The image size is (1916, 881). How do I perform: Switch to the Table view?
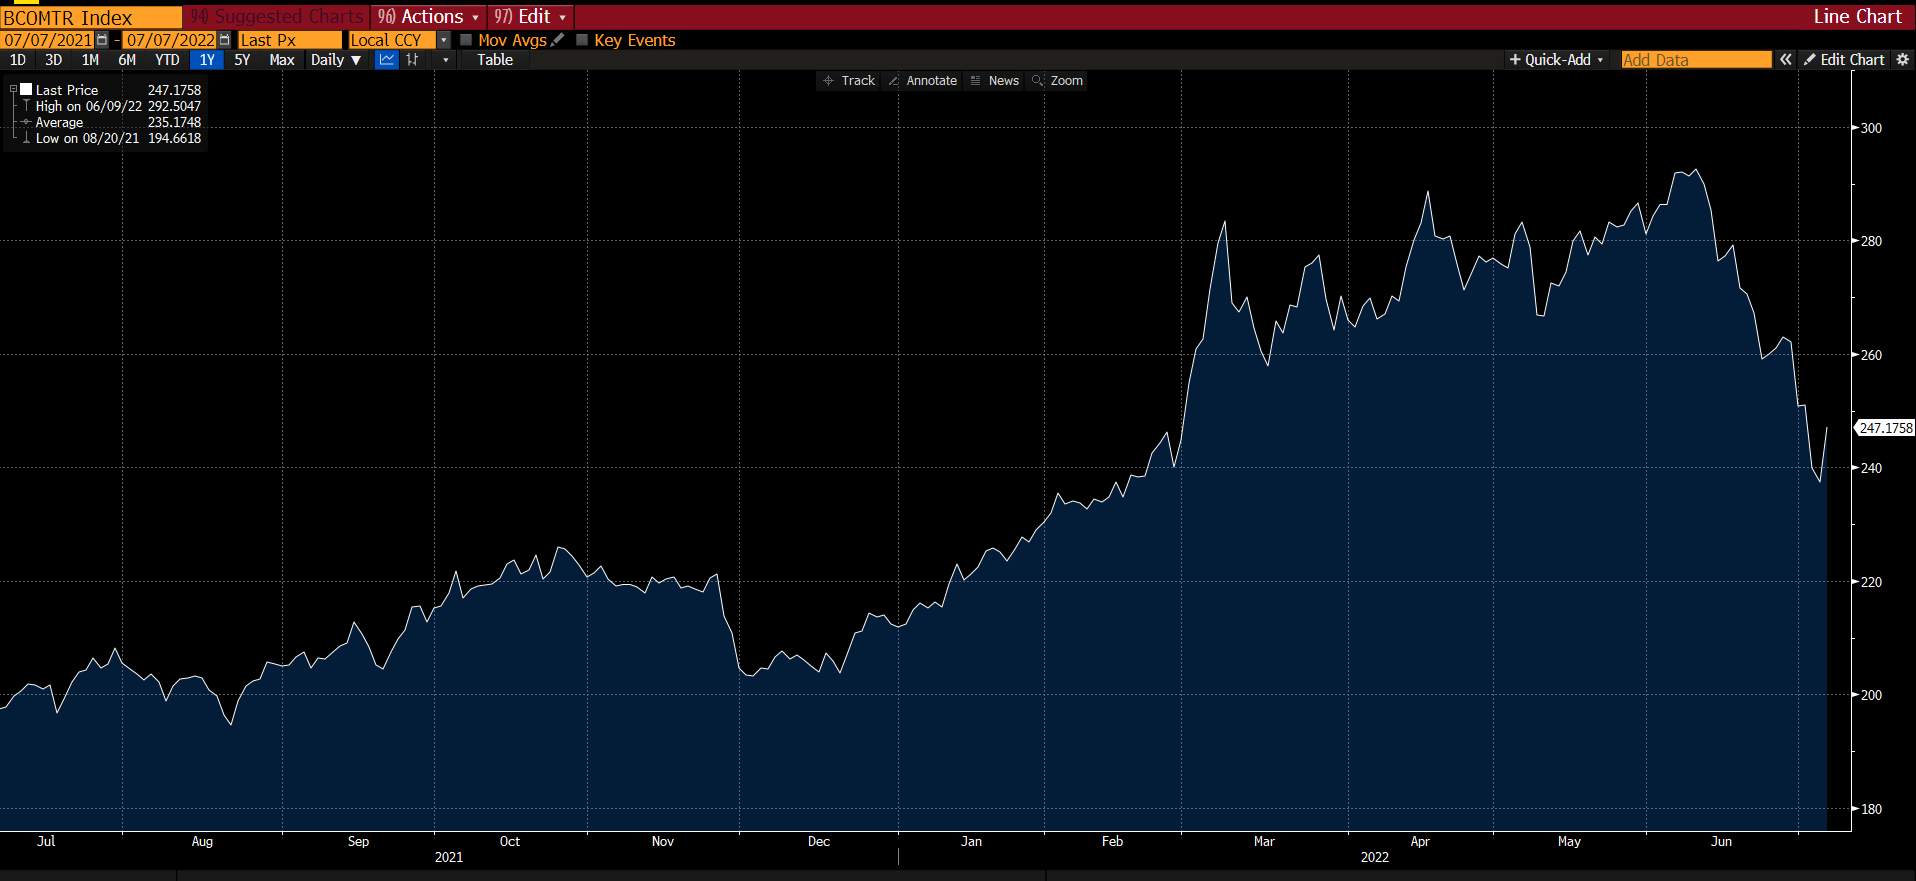pos(494,60)
